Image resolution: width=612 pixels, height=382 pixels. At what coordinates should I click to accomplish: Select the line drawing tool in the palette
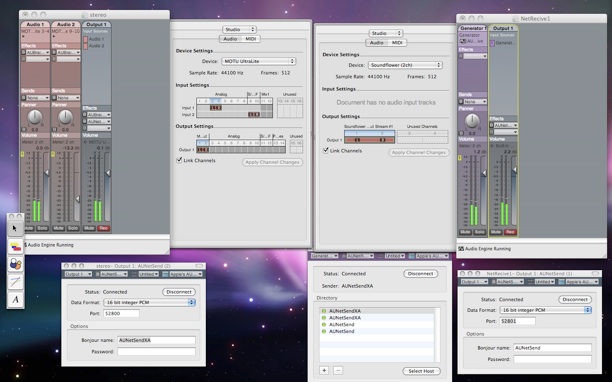(x=15, y=282)
